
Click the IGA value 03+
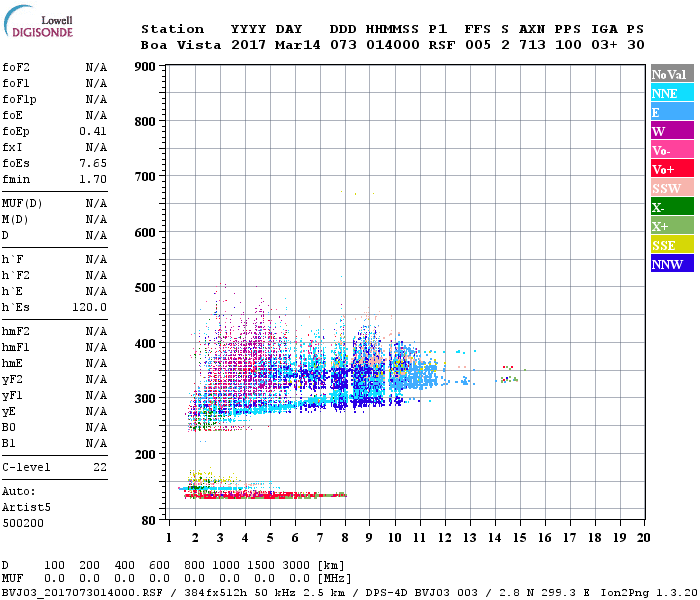[604, 45]
